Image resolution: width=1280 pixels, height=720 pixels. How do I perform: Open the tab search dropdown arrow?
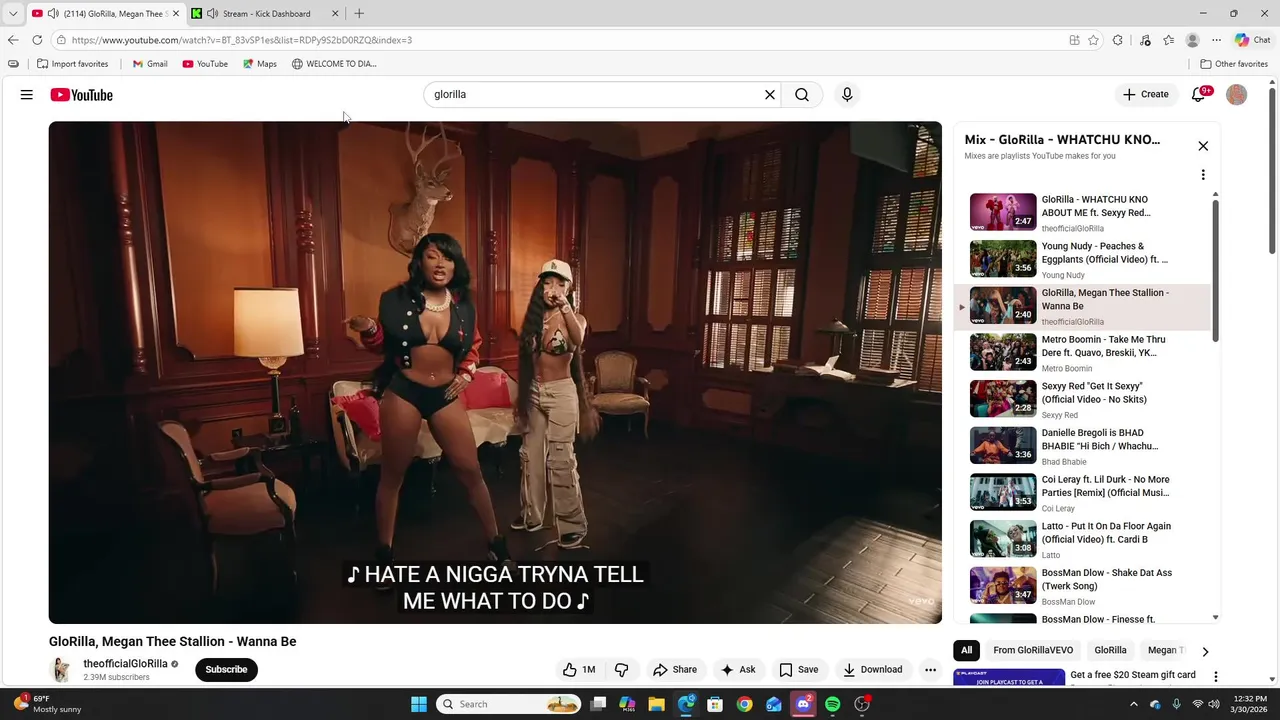tap(13, 14)
